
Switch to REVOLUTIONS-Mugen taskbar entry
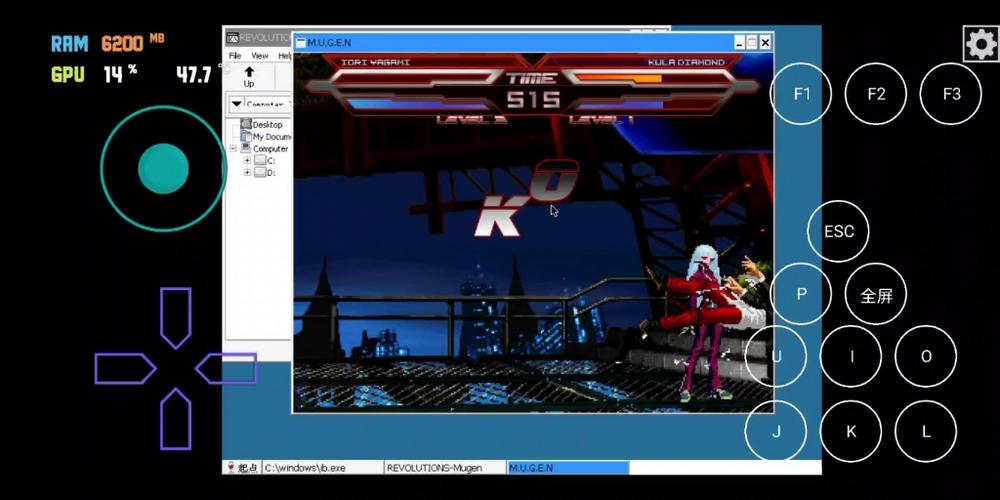click(446, 467)
